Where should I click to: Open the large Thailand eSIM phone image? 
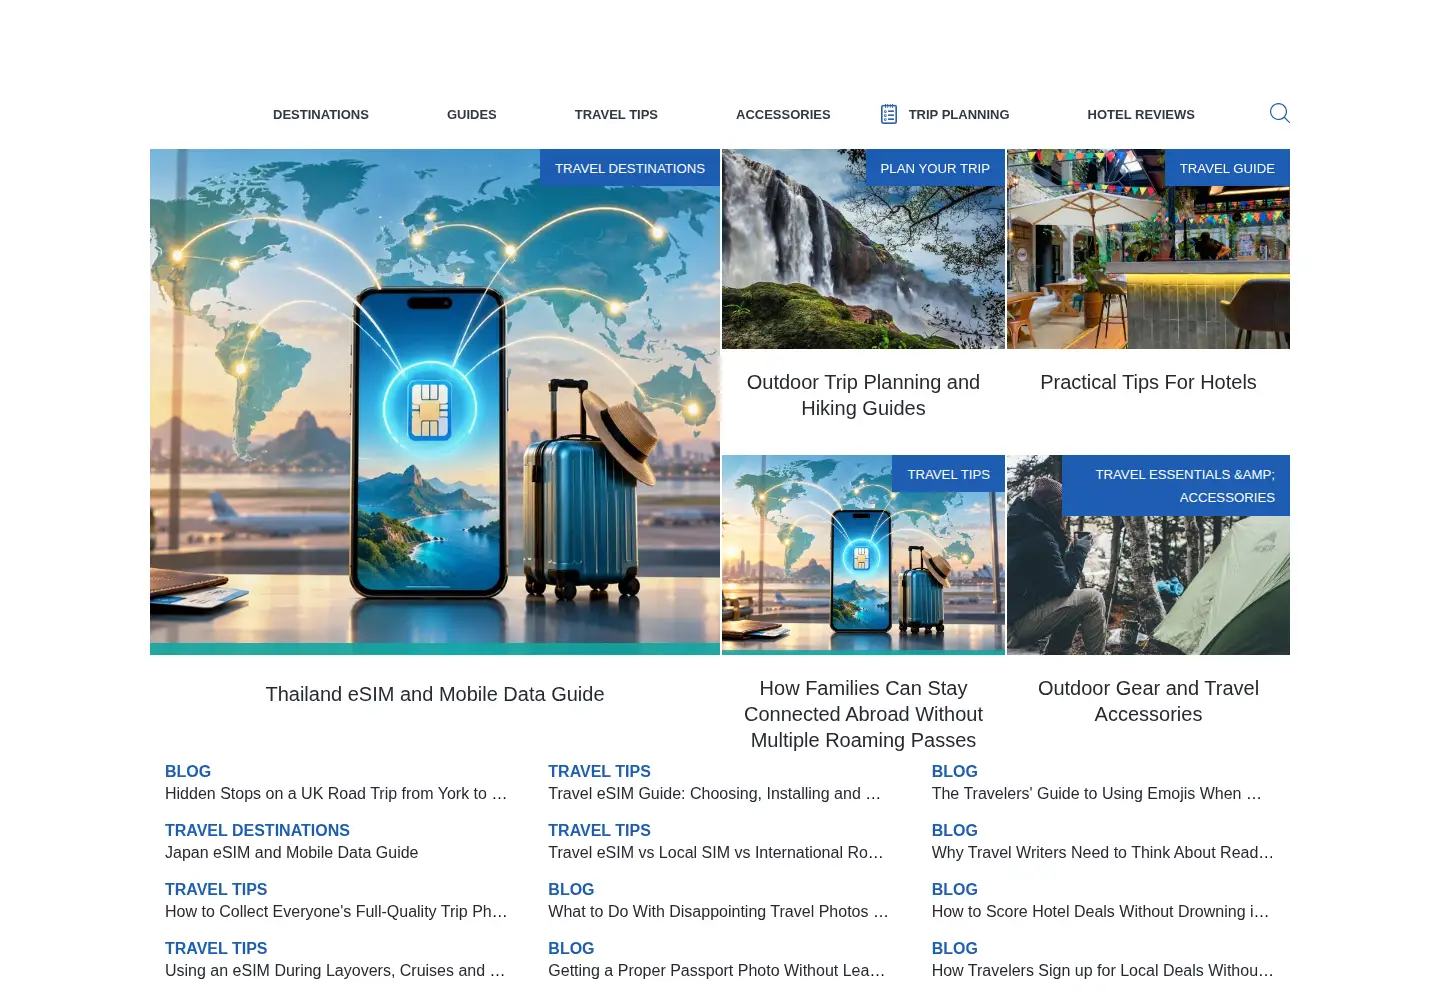coord(435,402)
